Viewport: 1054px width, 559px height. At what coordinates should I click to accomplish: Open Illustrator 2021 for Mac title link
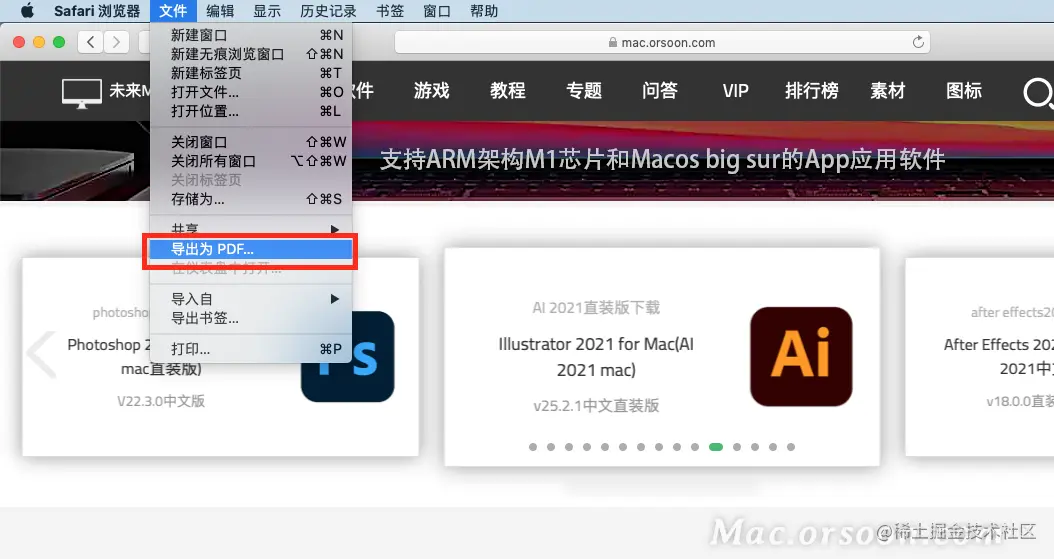coord(596,357)
